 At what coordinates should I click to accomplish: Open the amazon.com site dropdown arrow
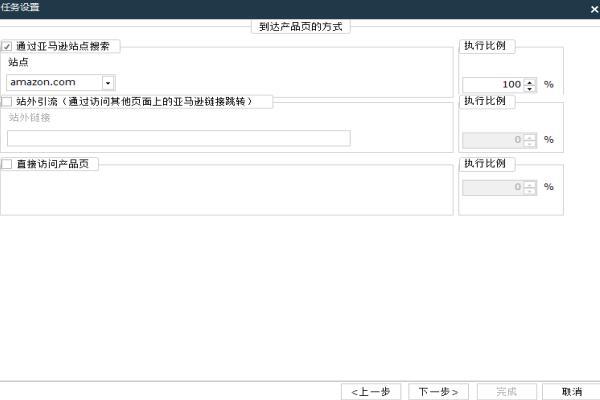coord(108,83)
